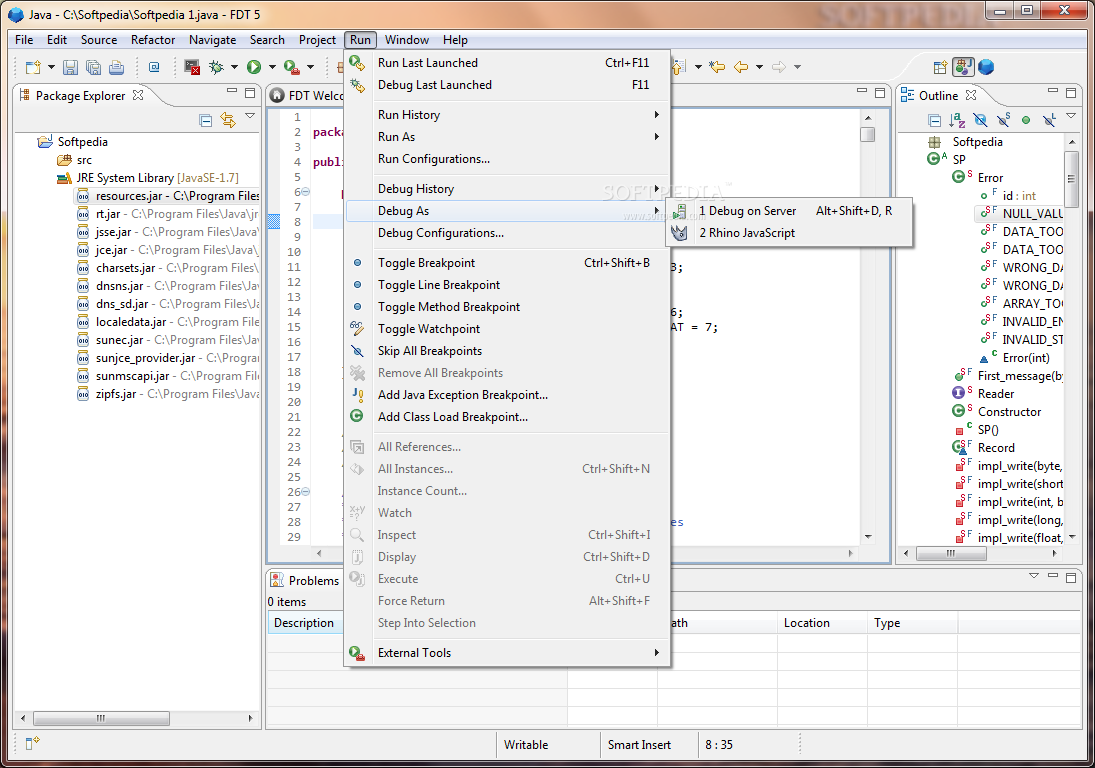
Task: Click the Description column header
Action: coord(305,623)
